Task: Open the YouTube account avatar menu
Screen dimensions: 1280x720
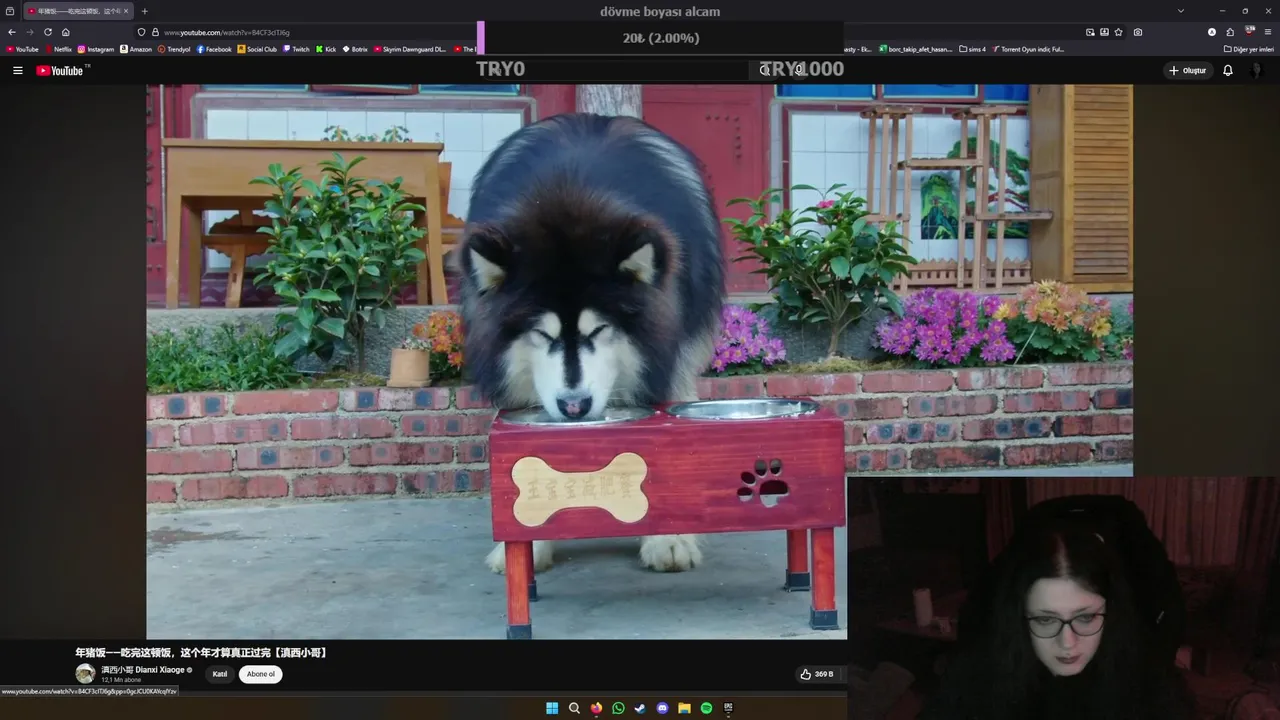Action: [1256, 70]
